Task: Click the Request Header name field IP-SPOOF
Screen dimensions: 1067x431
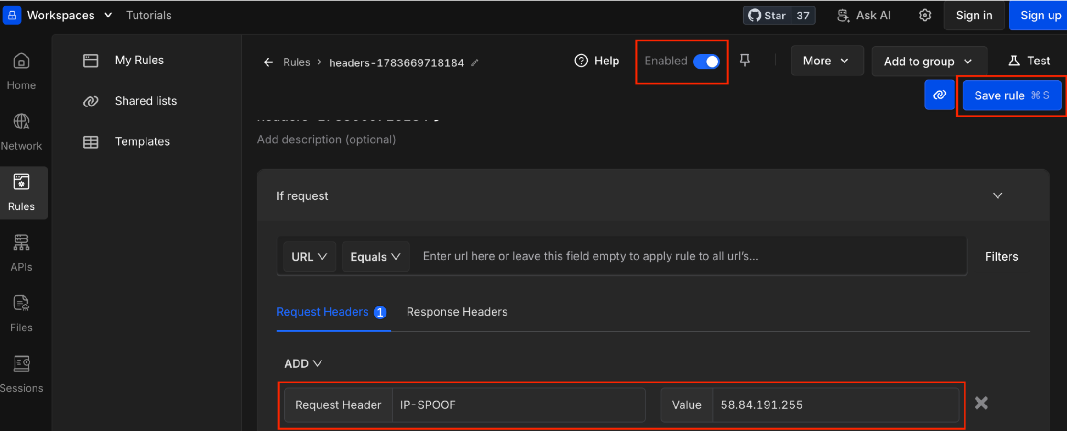Action: (519, 405)
